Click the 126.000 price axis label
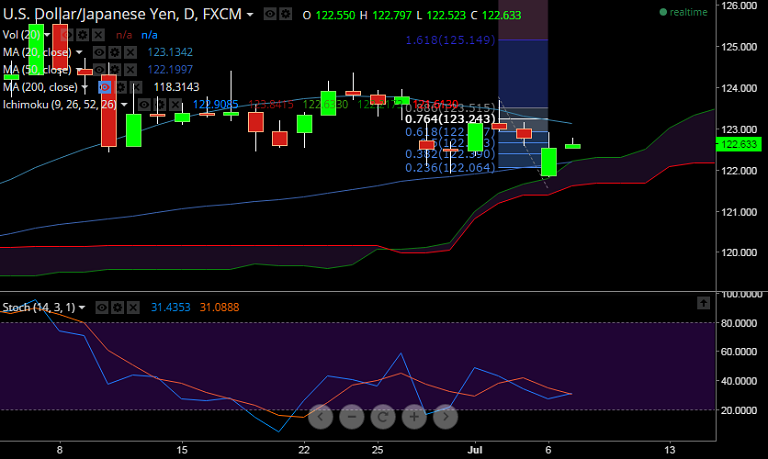The image size is (768, 459). click(739, 5)
